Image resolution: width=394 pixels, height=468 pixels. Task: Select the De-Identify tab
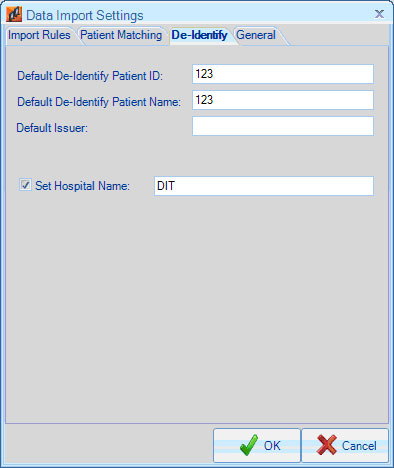tap(199, 35)
